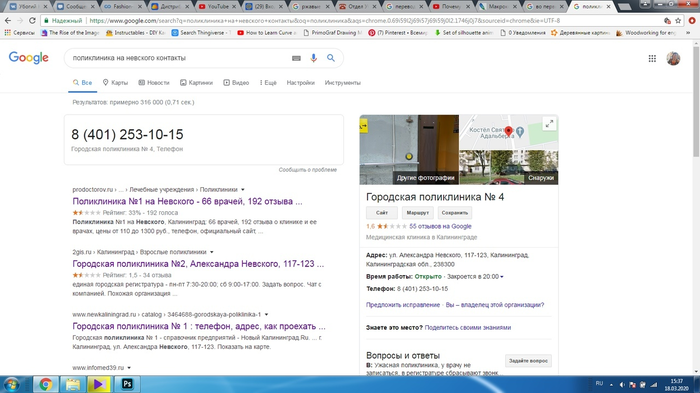
Task: Open Photoshop from the taskbar
Action: (x=127, y=384)
